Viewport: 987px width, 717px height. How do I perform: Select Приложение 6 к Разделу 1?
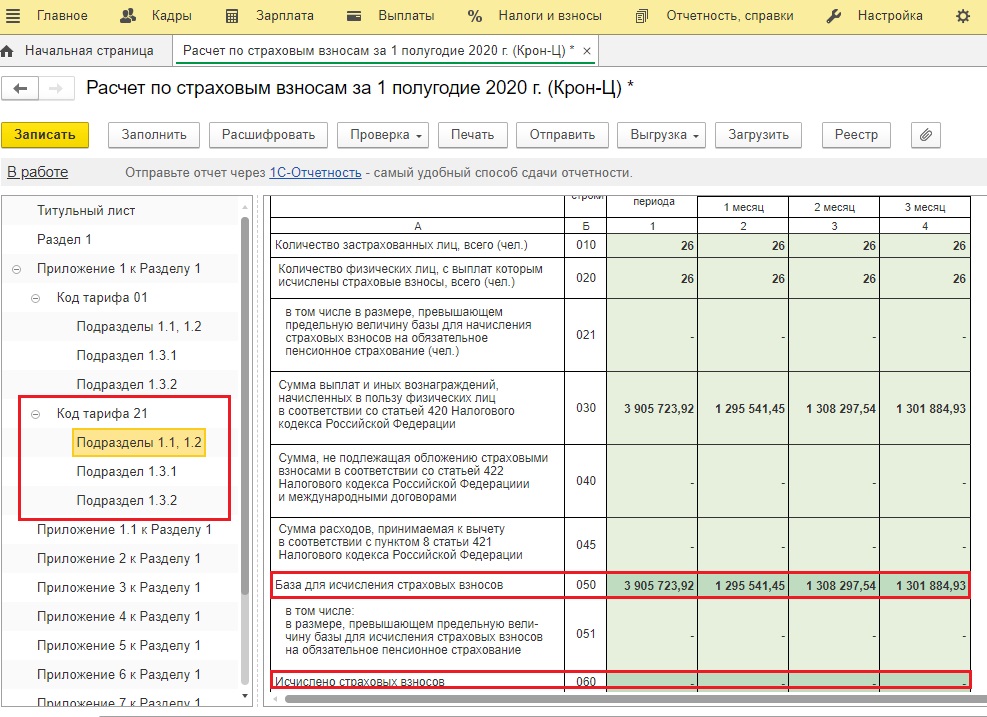click(119, 674)
